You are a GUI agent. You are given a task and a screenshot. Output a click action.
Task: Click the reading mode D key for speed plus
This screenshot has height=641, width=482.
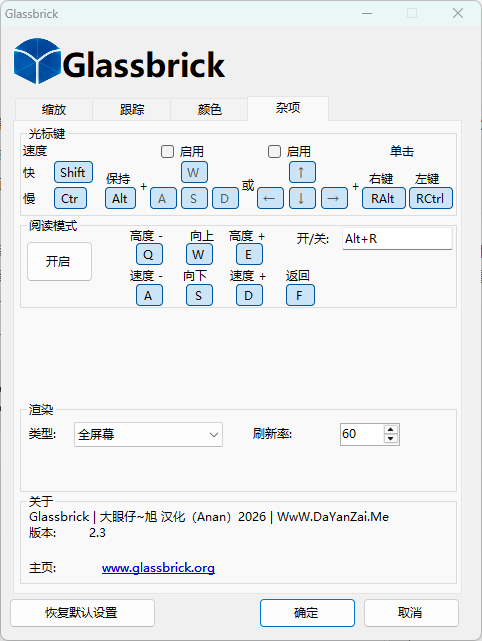(249, 295)
